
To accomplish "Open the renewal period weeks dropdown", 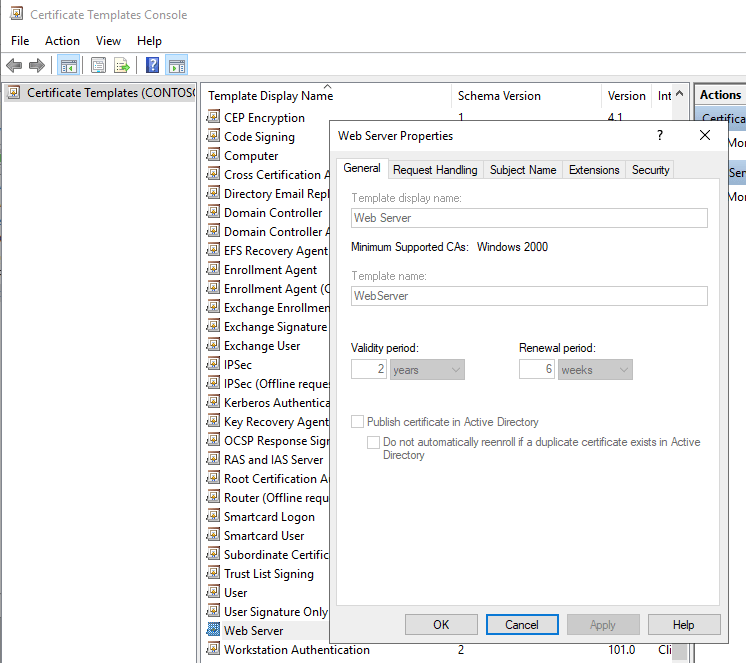I will pos(596,370).
